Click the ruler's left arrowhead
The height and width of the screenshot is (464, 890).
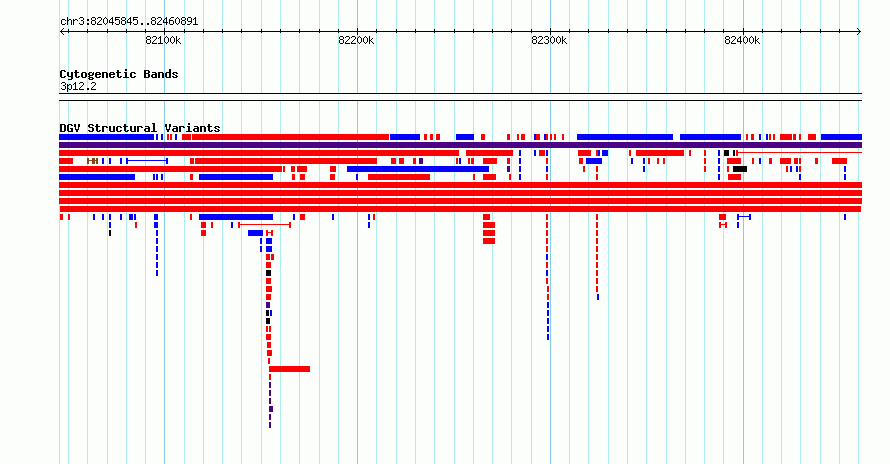tap(62, 31)
